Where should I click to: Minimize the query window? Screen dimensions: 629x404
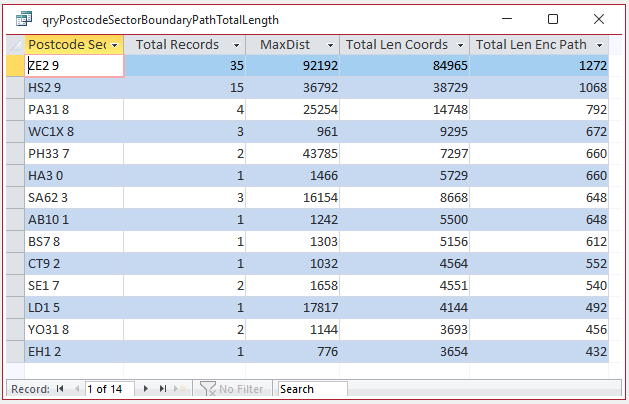pyautogui.click(x=507, y=19)
